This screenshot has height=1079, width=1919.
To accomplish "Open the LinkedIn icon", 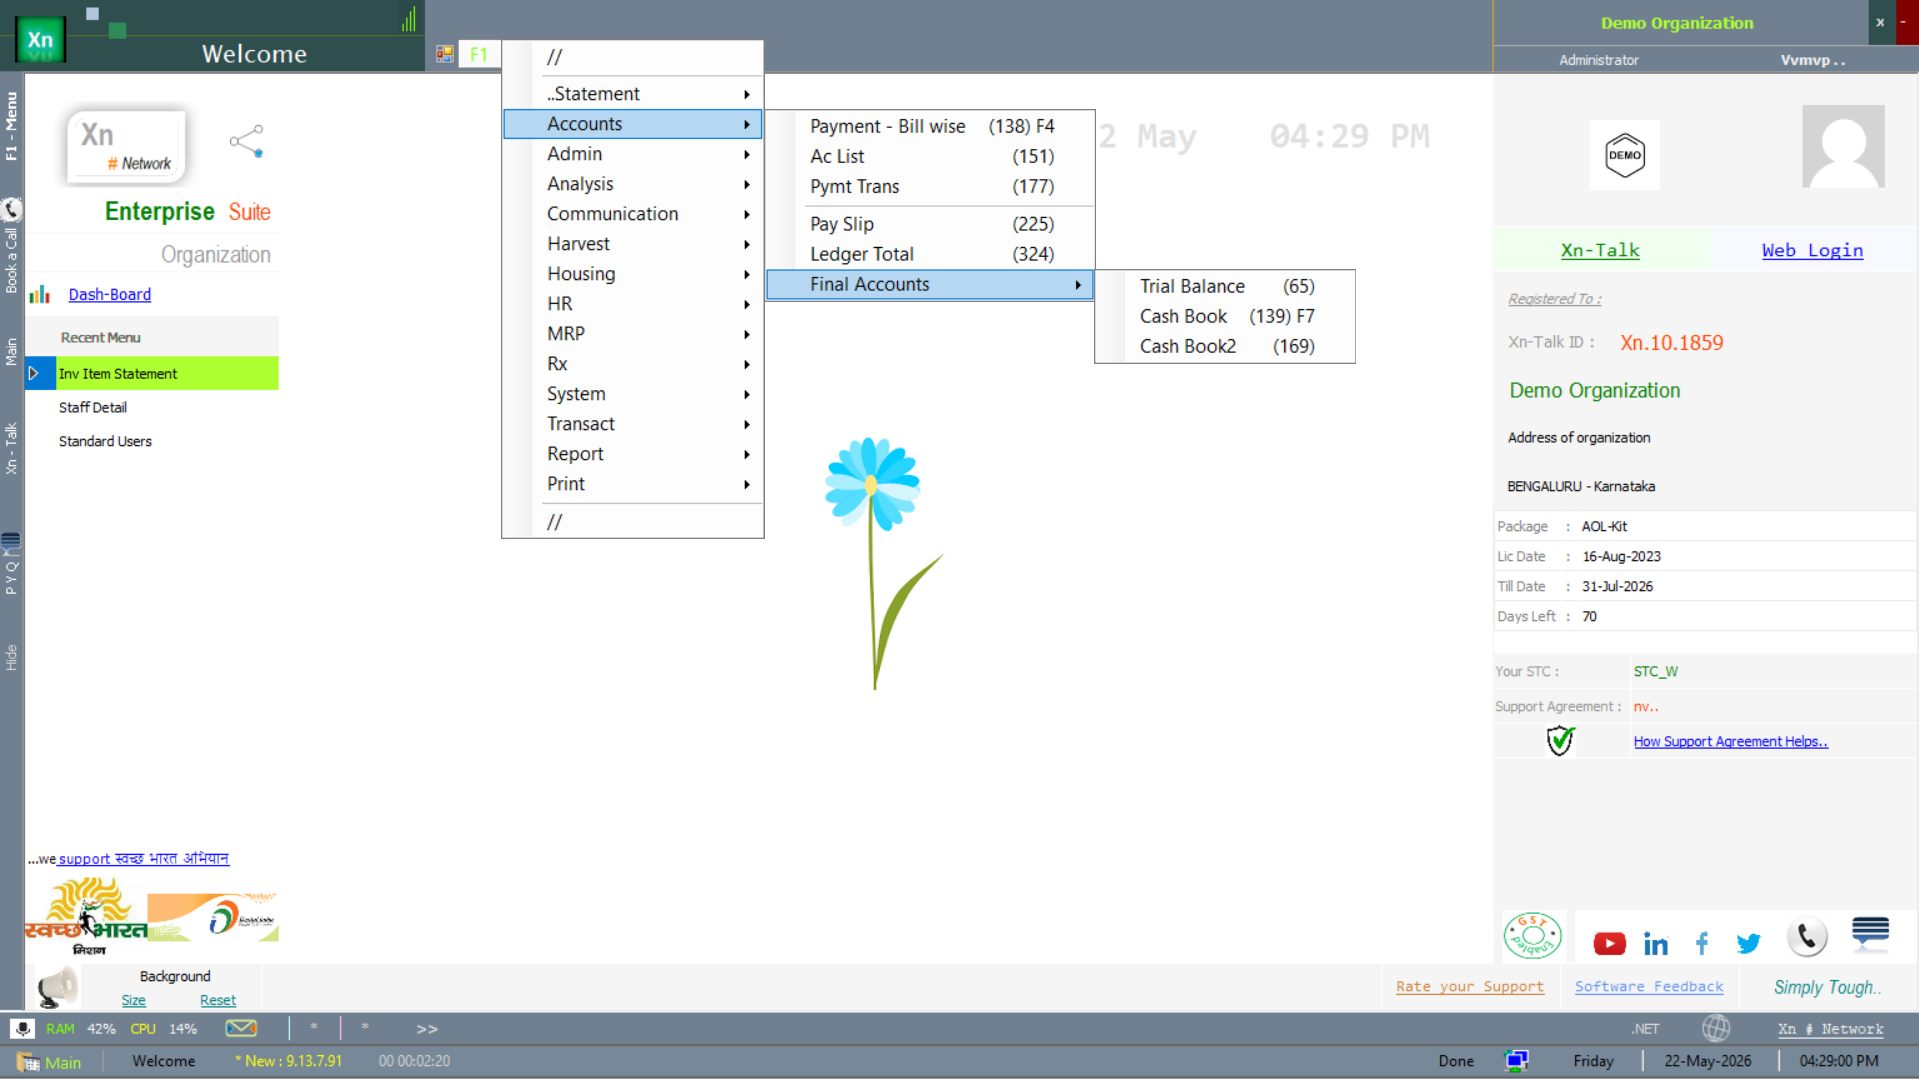I will click(x=1656, y=943).
